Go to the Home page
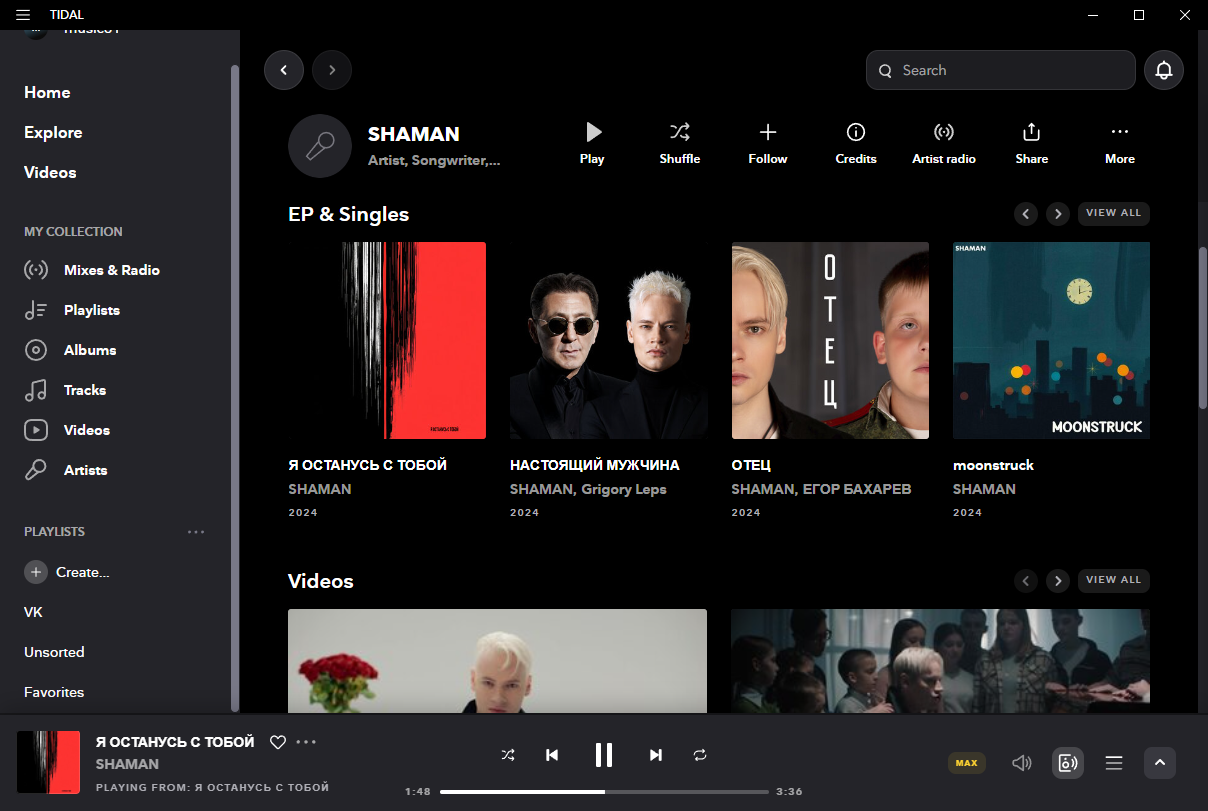 click(x=47, y=92)
